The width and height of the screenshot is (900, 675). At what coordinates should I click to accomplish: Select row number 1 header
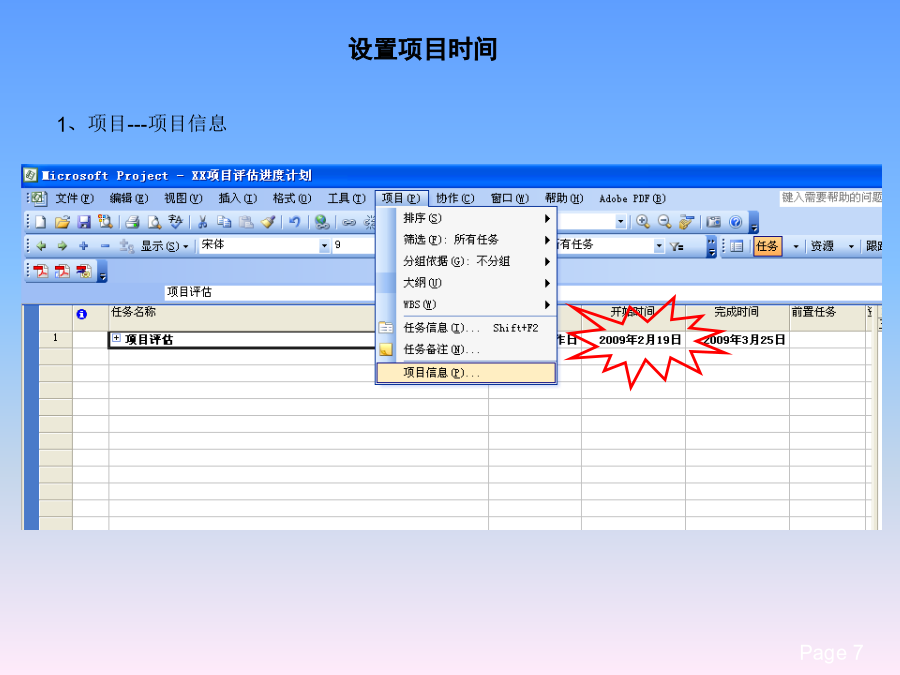point(55,339)
